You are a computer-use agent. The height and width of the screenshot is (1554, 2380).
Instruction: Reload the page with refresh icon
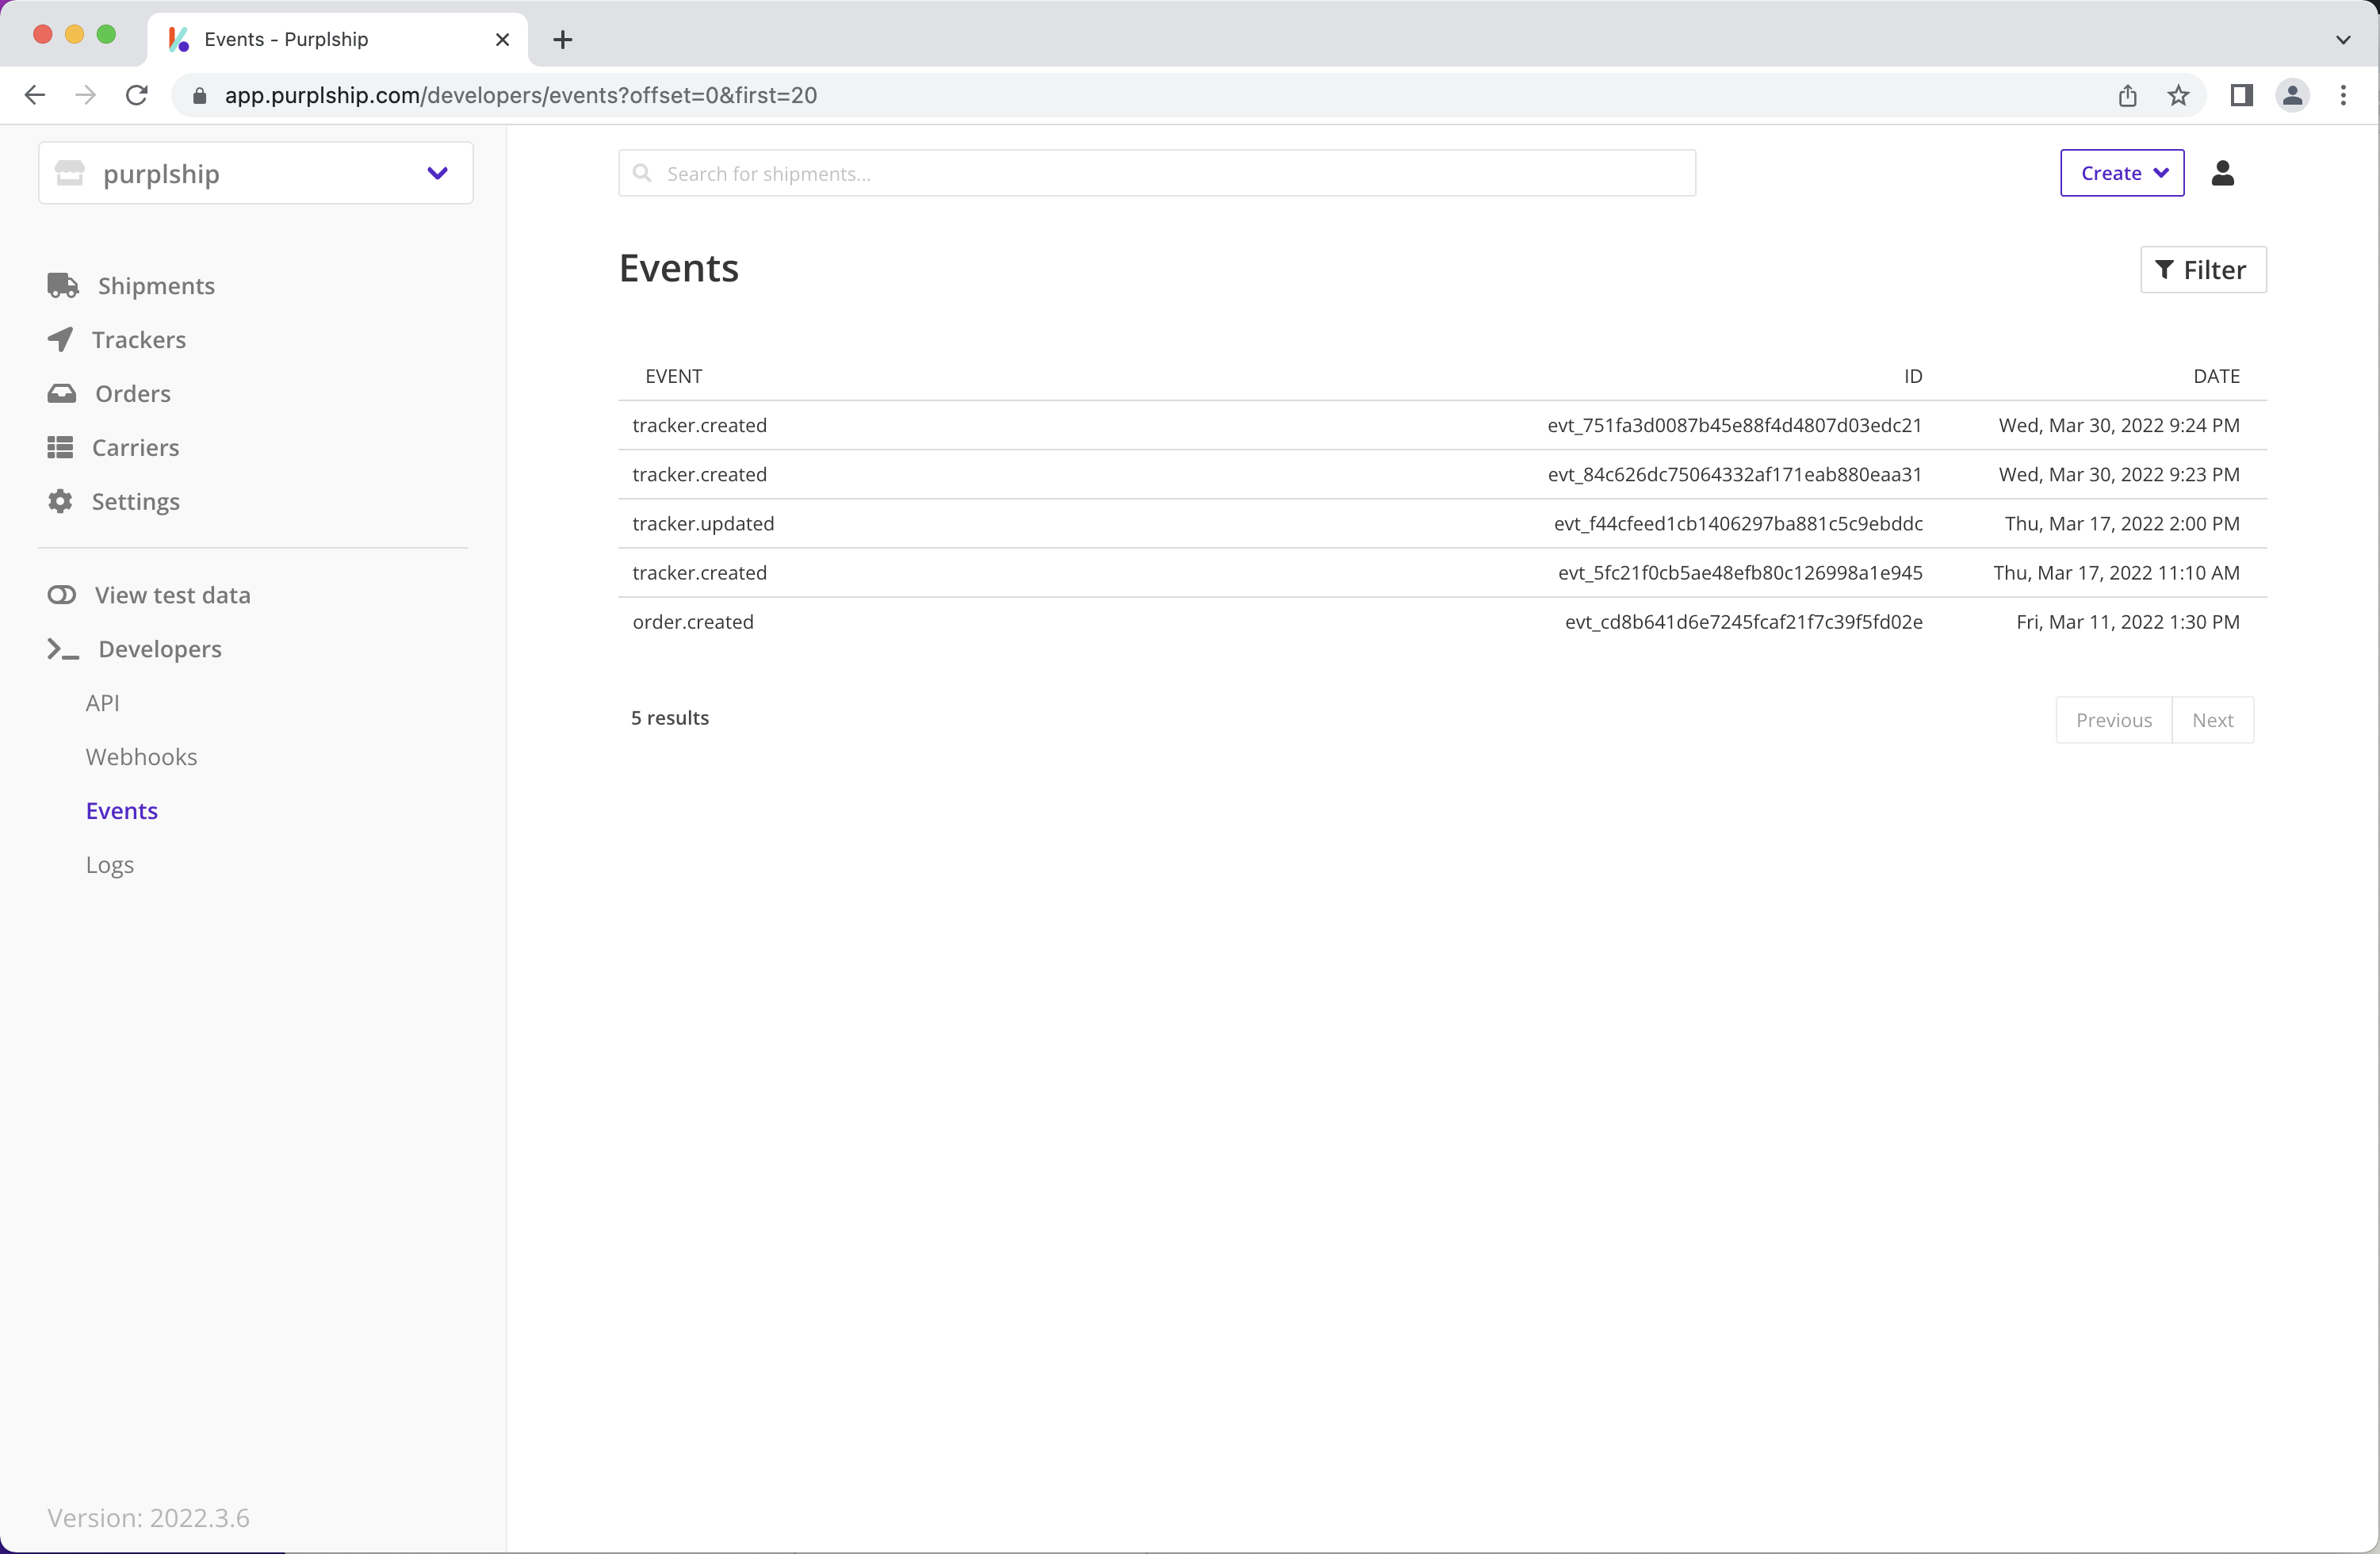[137, 95]
